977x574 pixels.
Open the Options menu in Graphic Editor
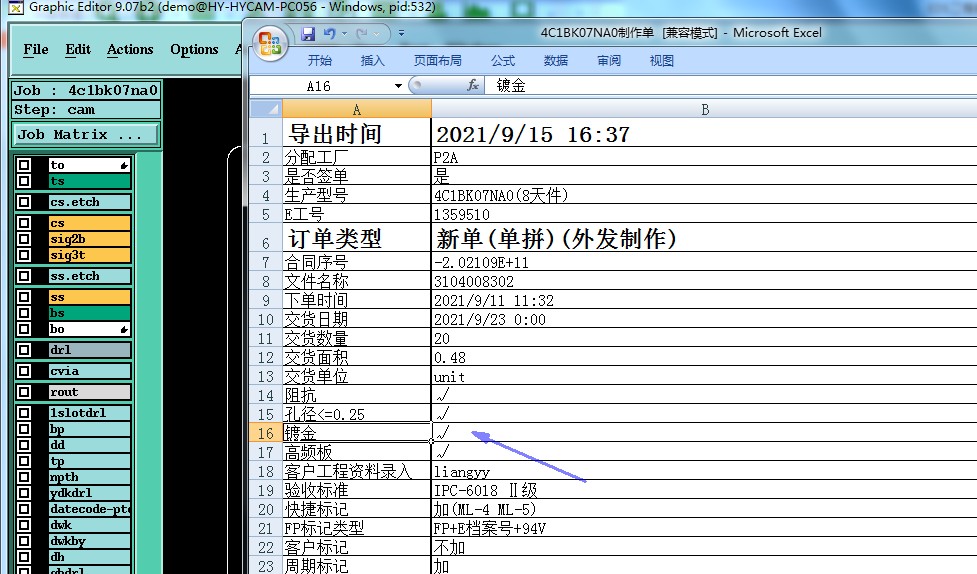[x=194, y=50]
